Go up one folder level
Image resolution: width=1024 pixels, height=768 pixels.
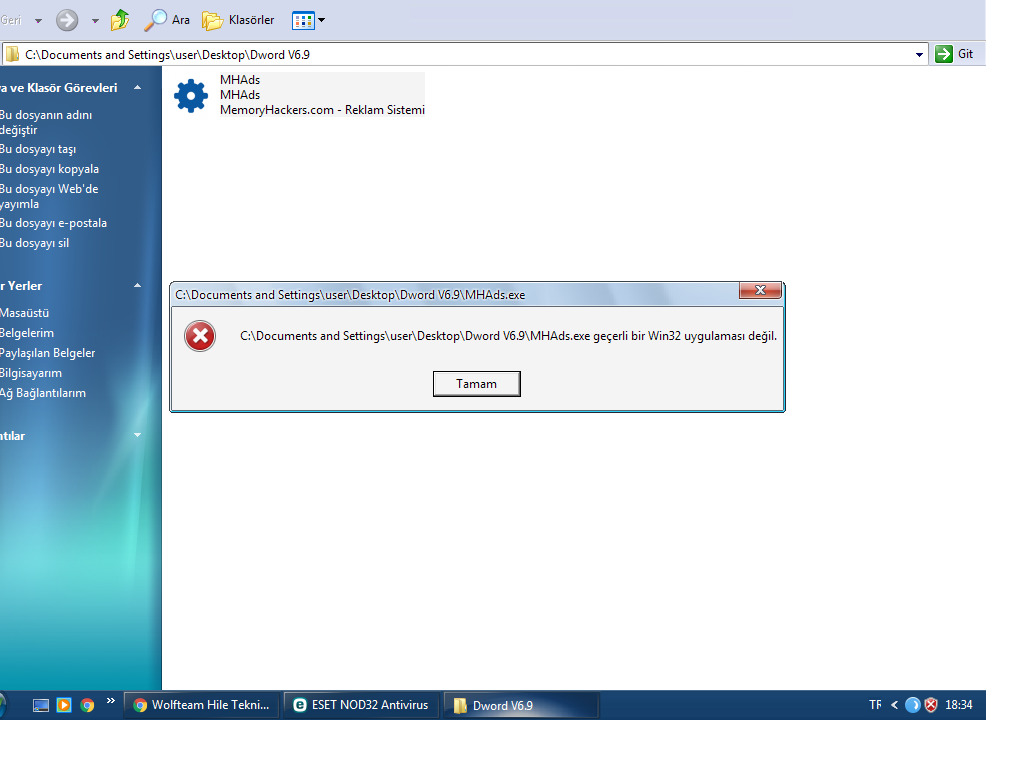point(120,20)
